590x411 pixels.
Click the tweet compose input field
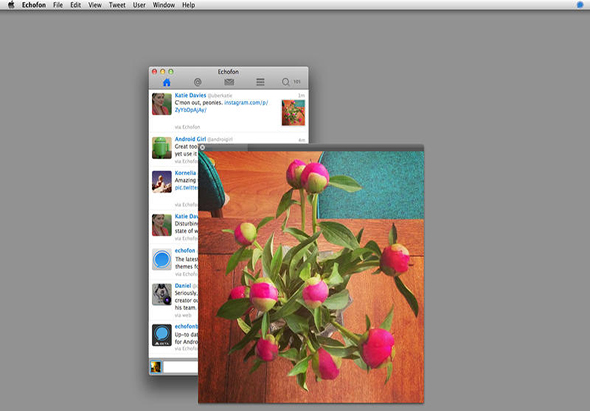[x=181, y=367]
